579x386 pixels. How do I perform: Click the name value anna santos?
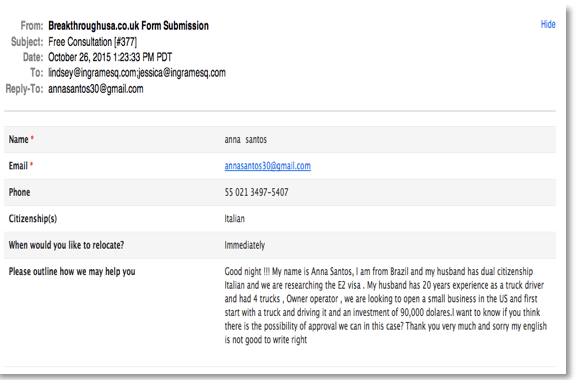[x=246, y=140]
